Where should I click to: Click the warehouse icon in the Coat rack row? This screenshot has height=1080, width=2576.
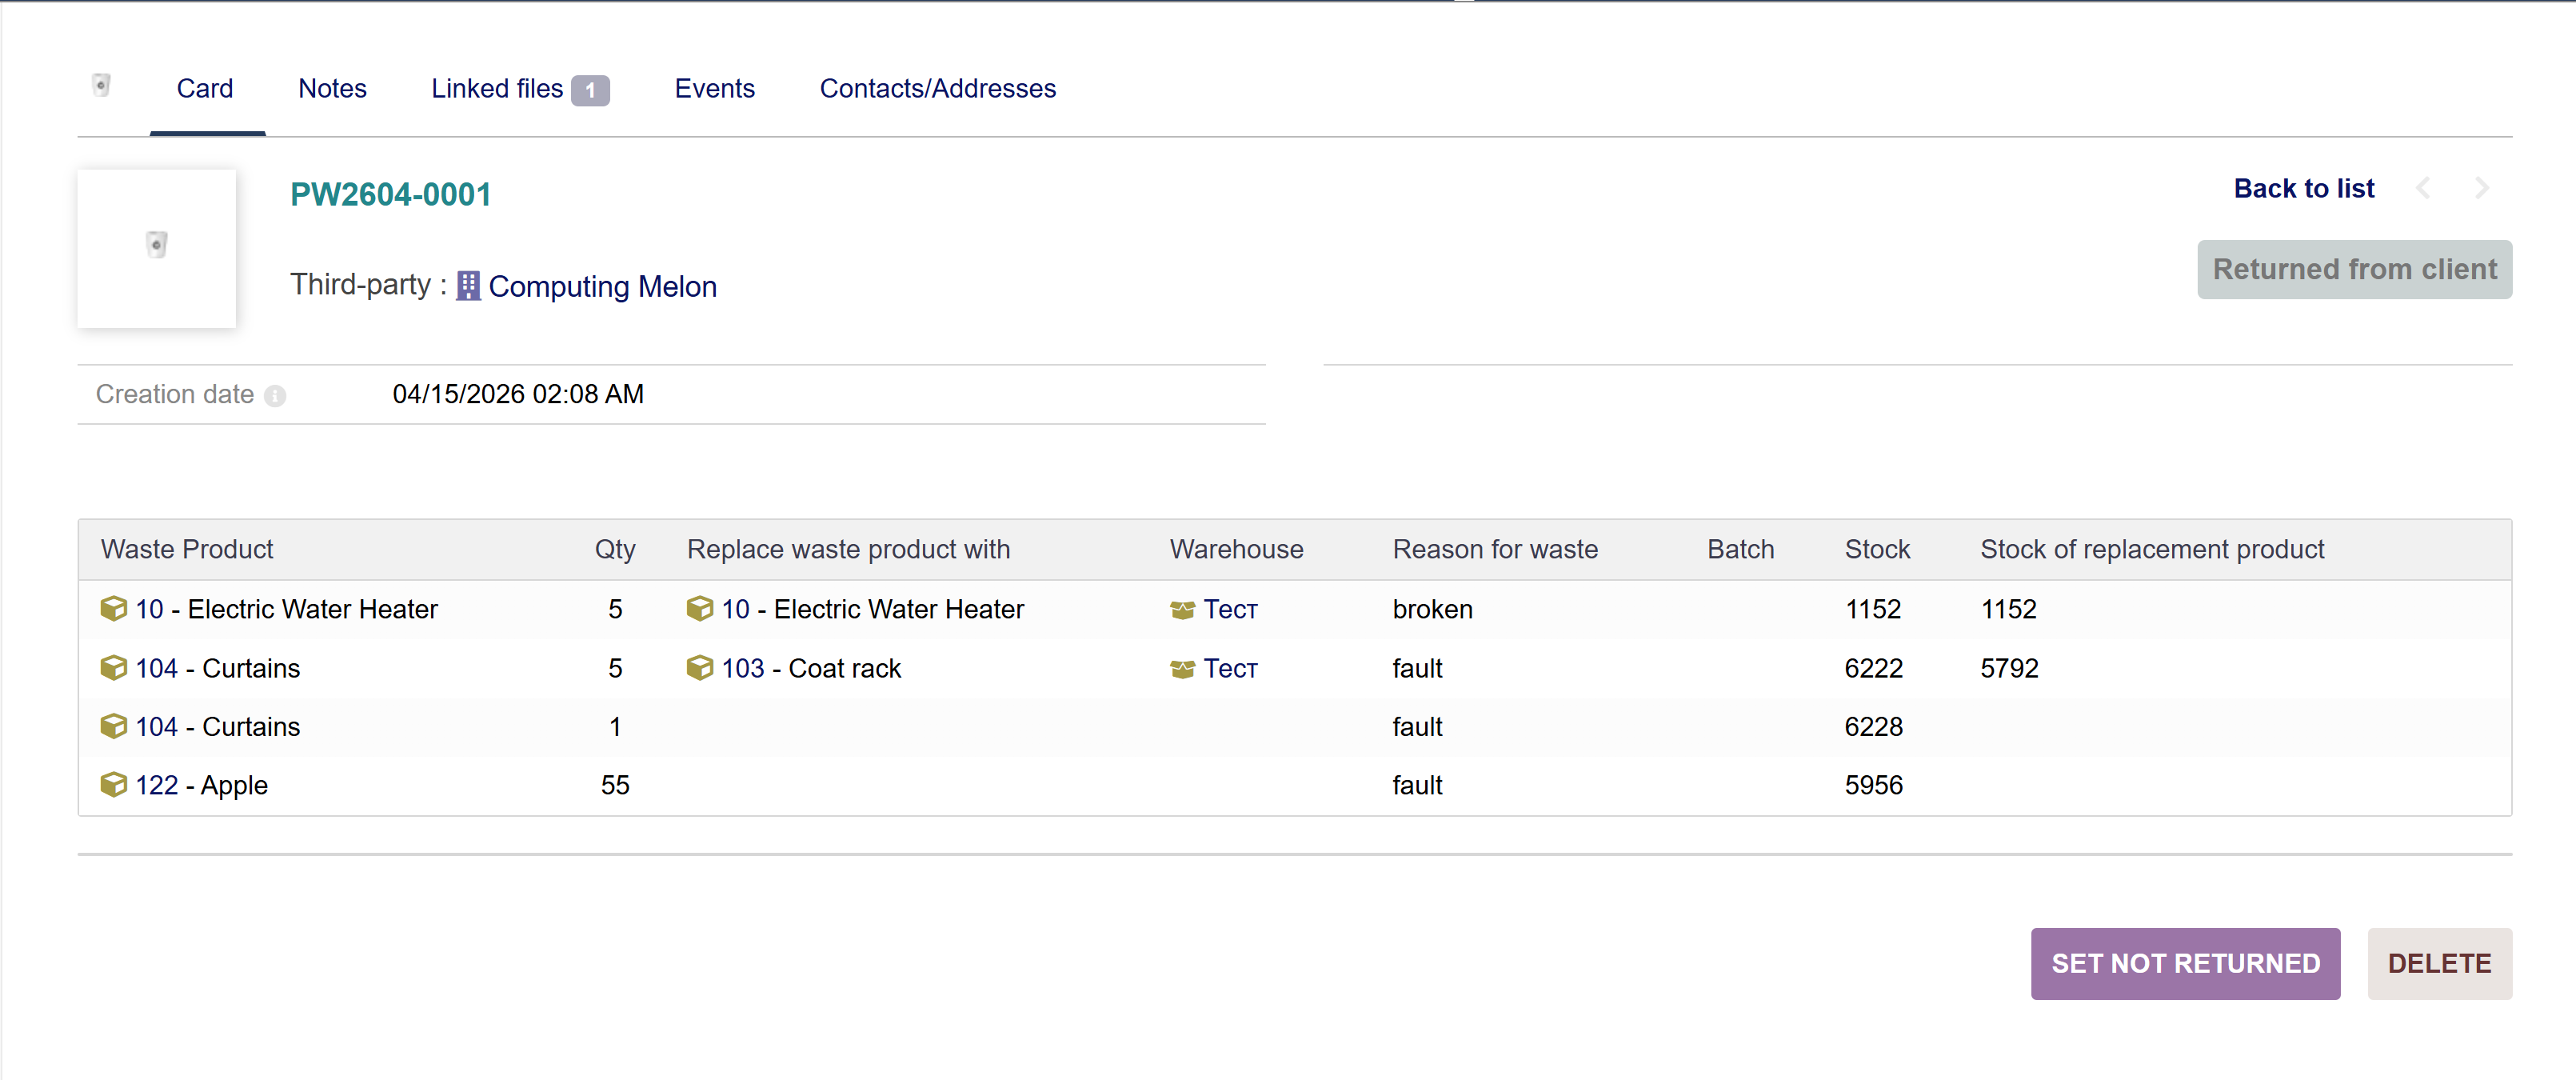tap(1182, 669)
